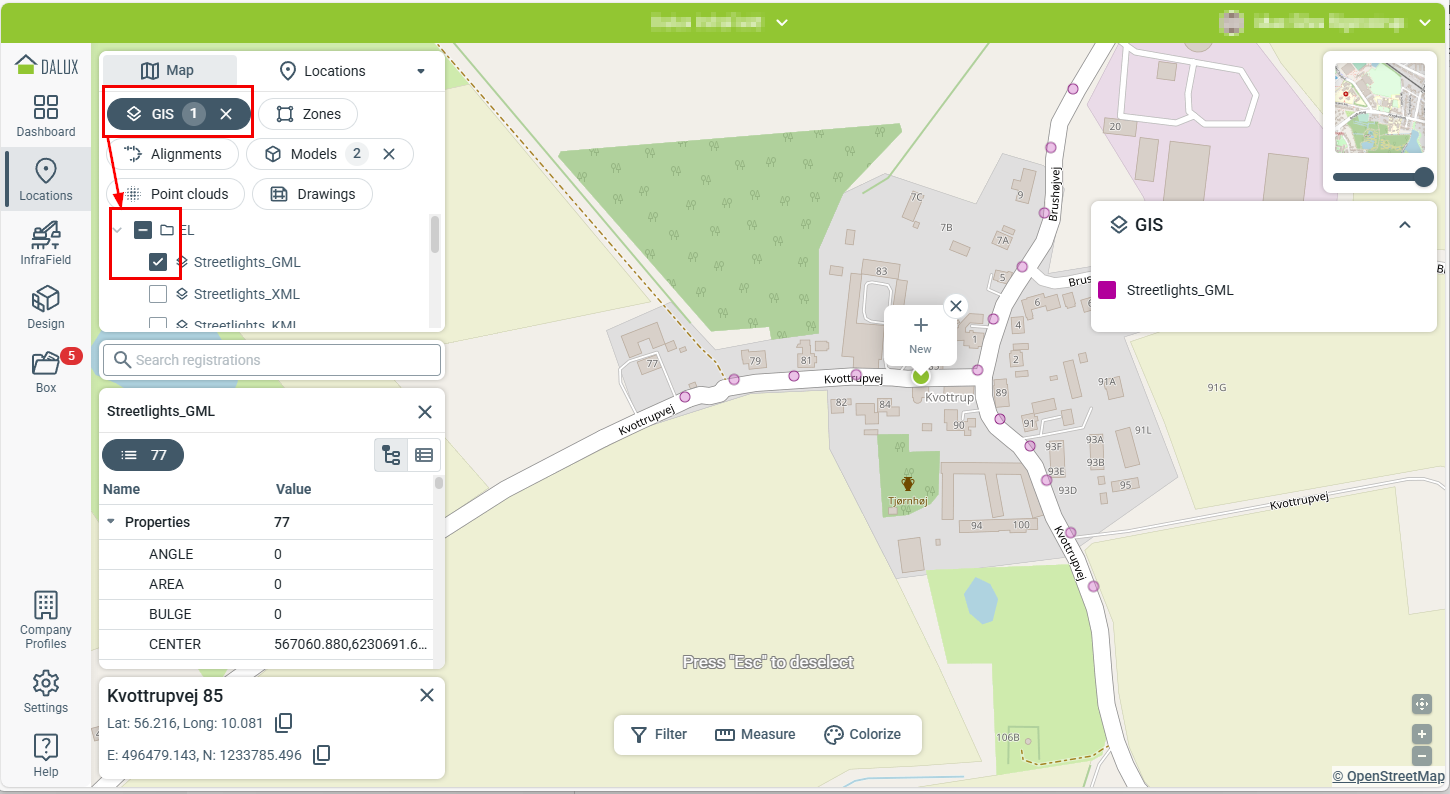Image resolution: width=1450 pixels, height=794 pixels.
Task: Open the Box folder with notifications
Action: coord(46,371)
